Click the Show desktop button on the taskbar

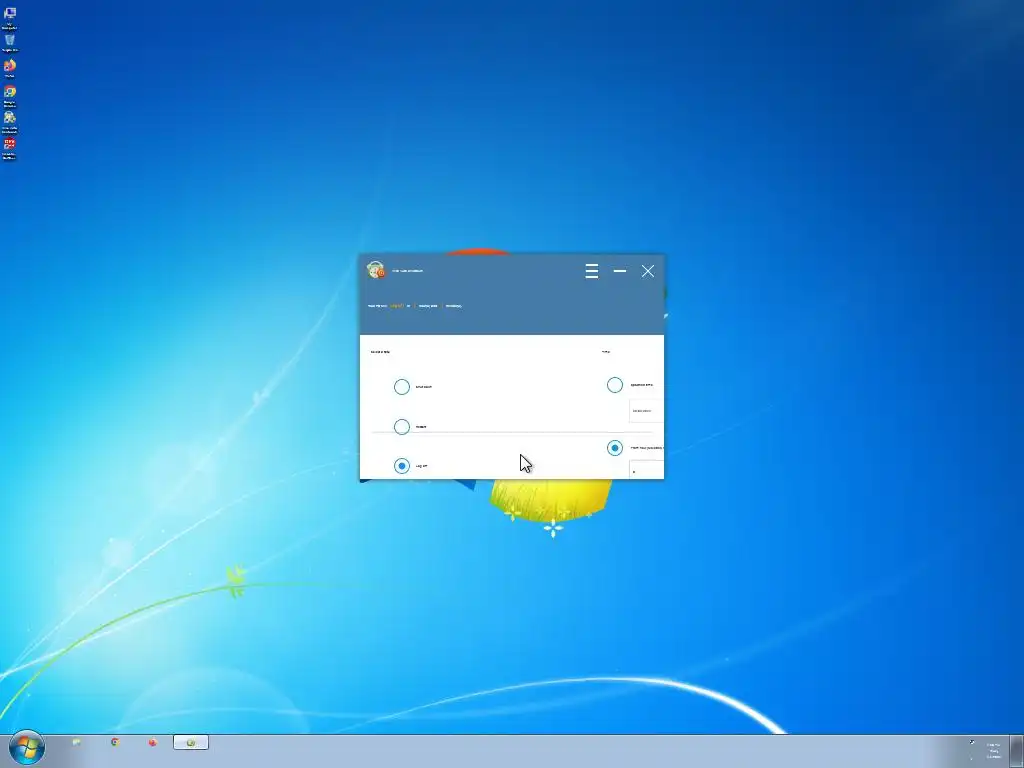pos(1017,751)
